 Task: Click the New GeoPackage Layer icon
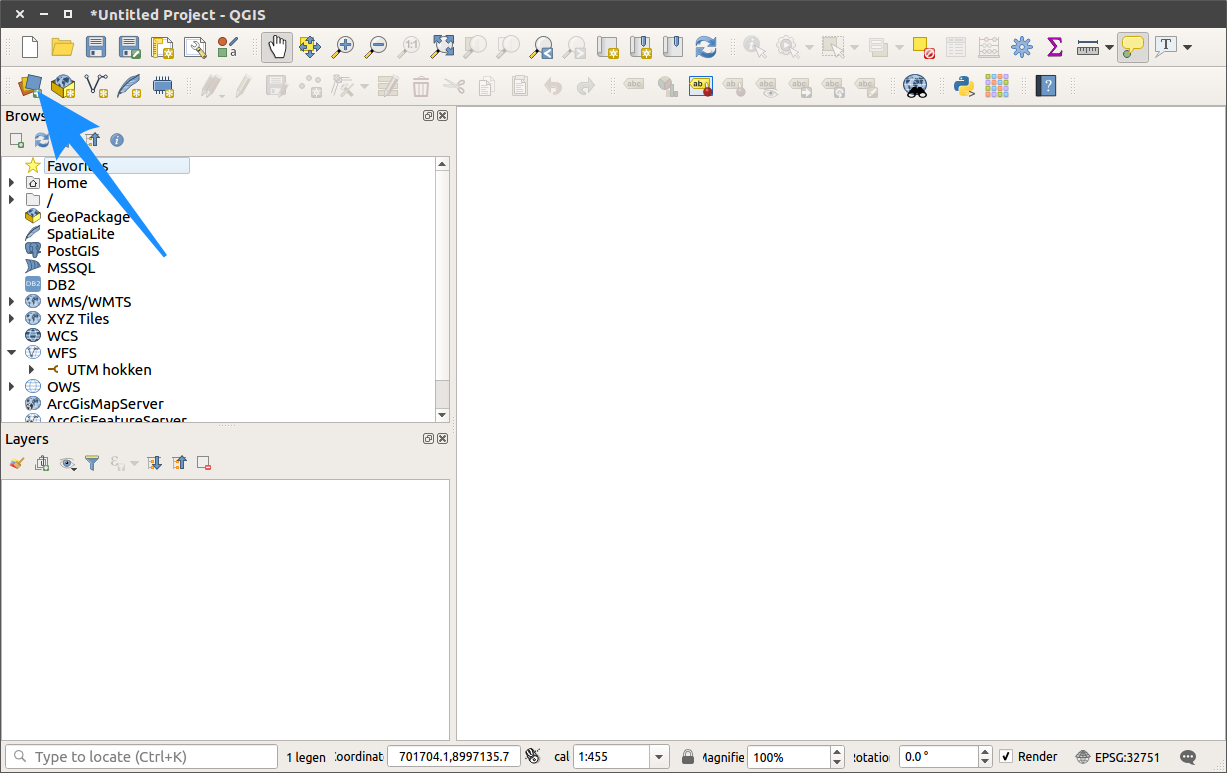(x=63, y=85)
